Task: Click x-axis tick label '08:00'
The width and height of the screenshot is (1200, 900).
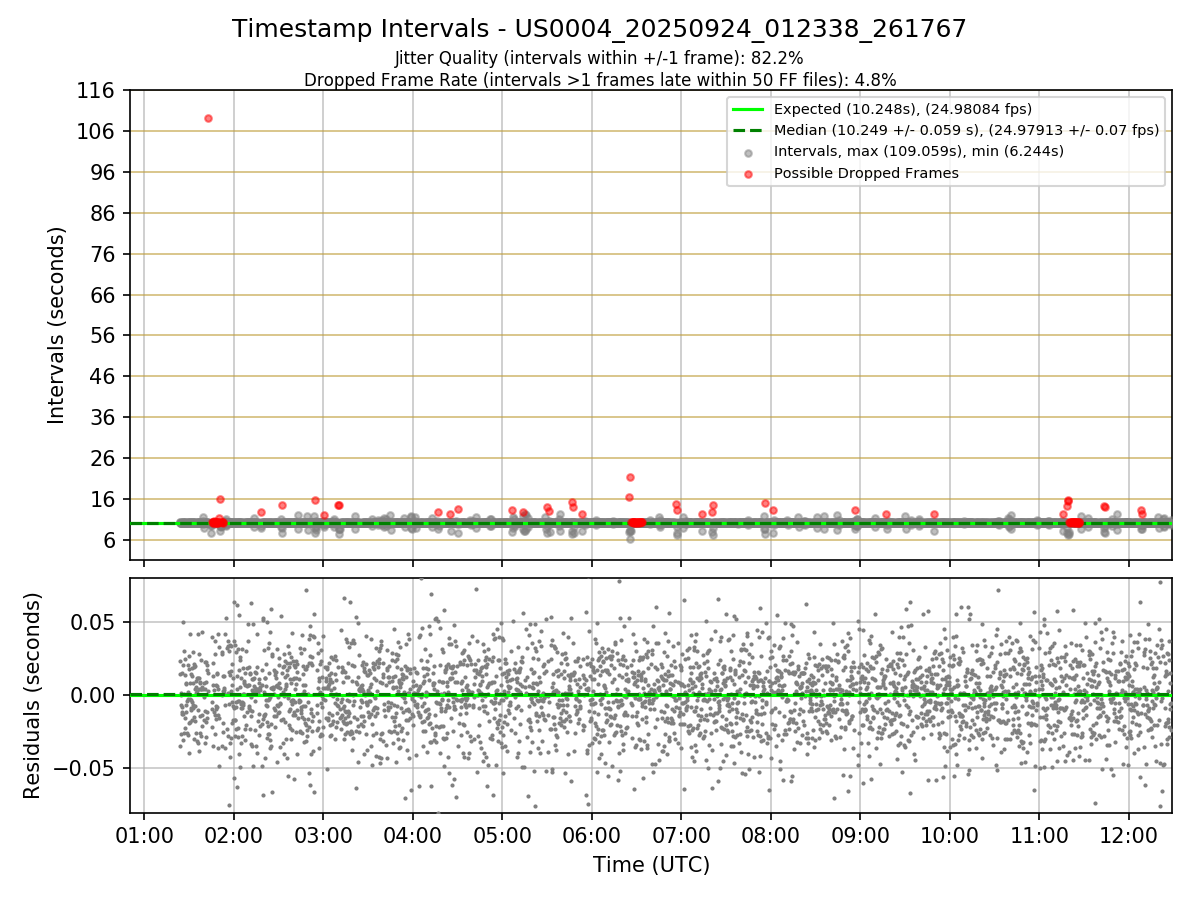Action: coord(770,836)
